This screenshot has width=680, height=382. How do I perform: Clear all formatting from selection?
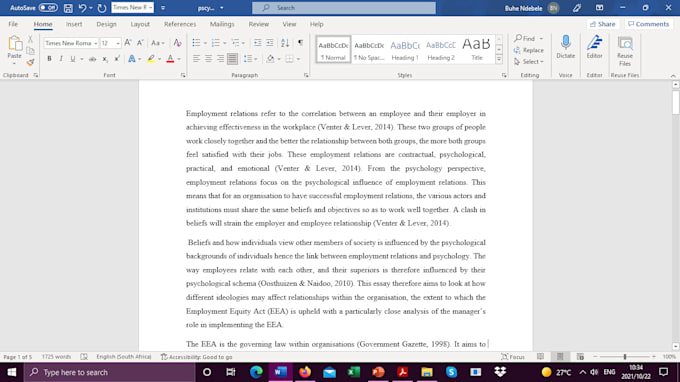[177, 43]
